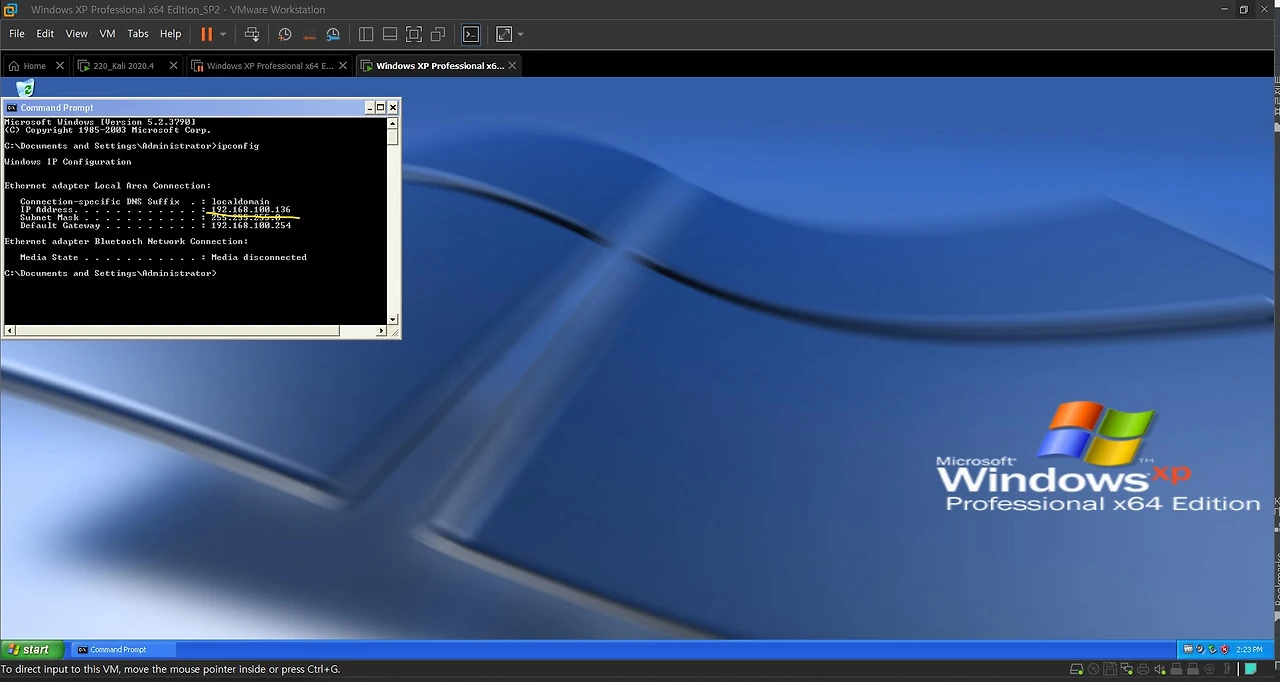1280x682 pixels.
Task: Click VMware Tools tray icon
Action: [x=1188, y=649]
